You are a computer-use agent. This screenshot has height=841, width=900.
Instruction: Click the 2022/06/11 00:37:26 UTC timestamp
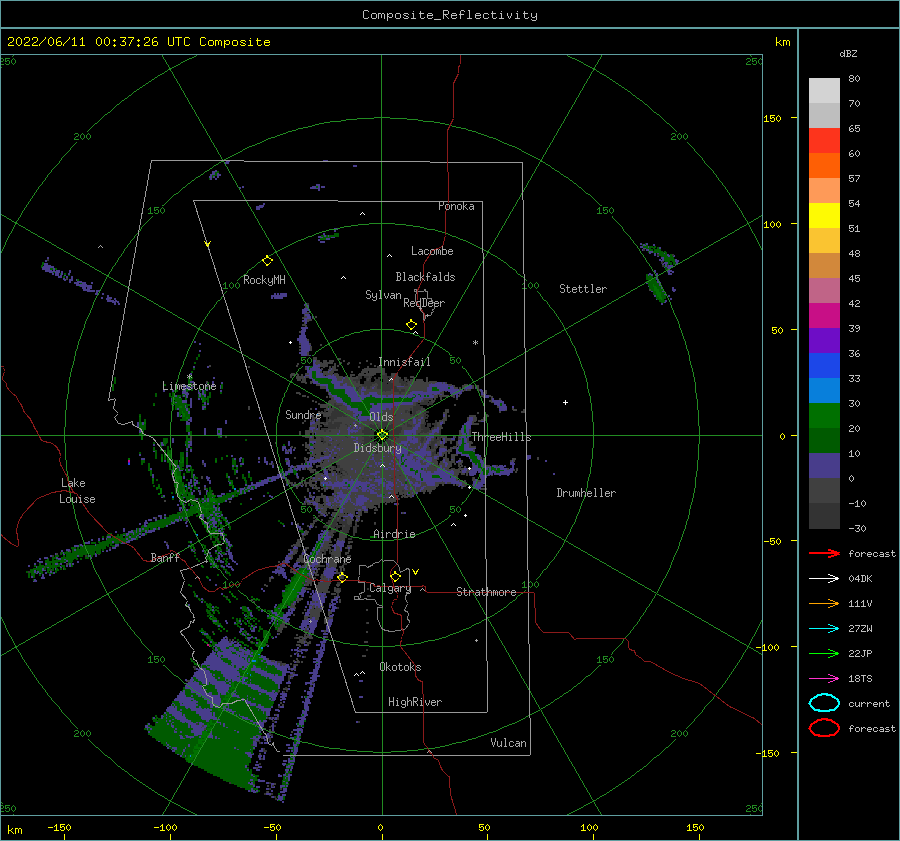tap(99, 42)
